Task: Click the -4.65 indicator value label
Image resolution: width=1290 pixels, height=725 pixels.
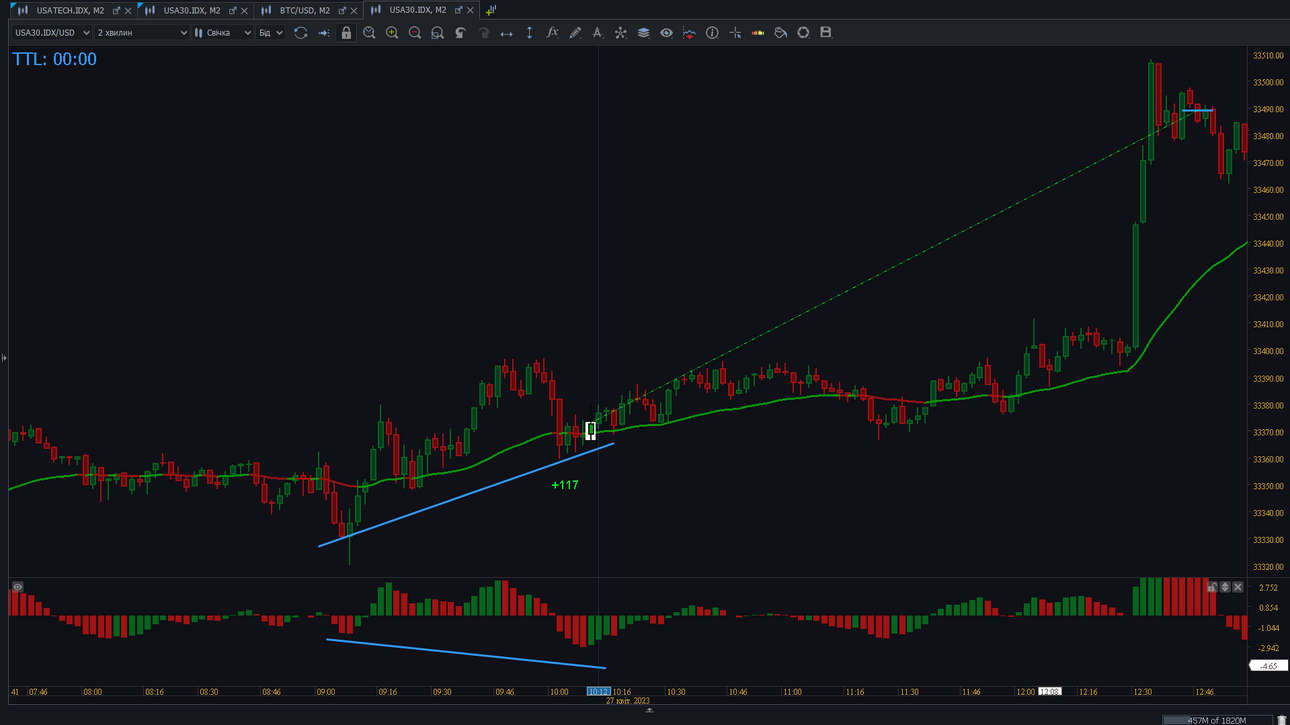Action: click(x=1268, y=666)
